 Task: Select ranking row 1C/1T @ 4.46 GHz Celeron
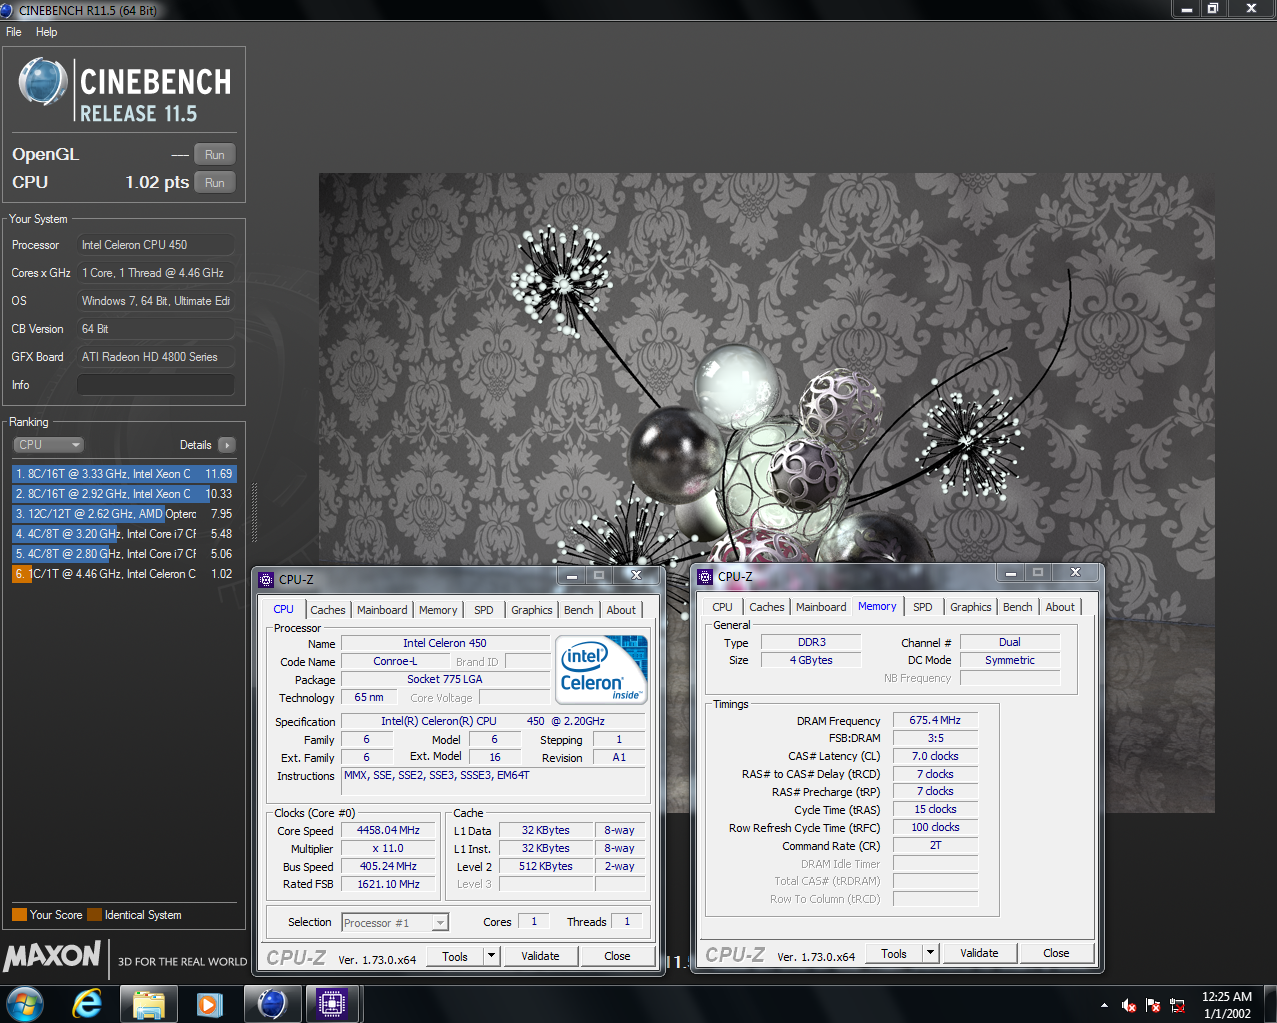coord(124,574)
